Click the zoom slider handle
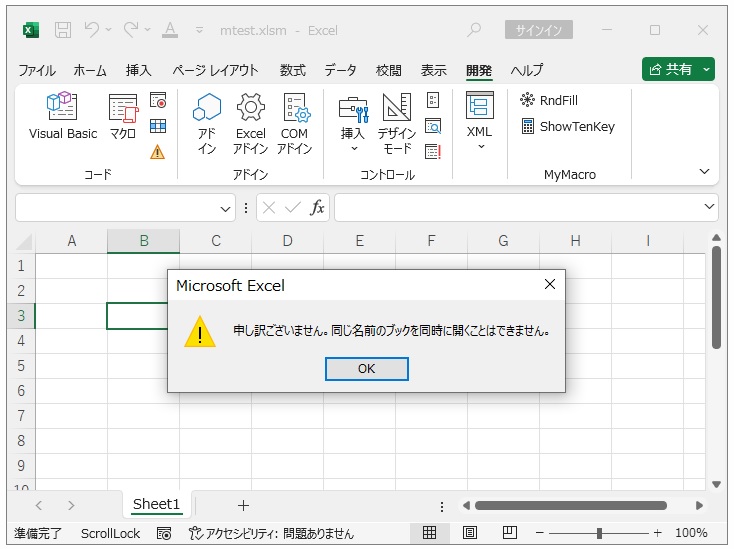734x549 pixels. pyautogui.click(x=599, y=533)
